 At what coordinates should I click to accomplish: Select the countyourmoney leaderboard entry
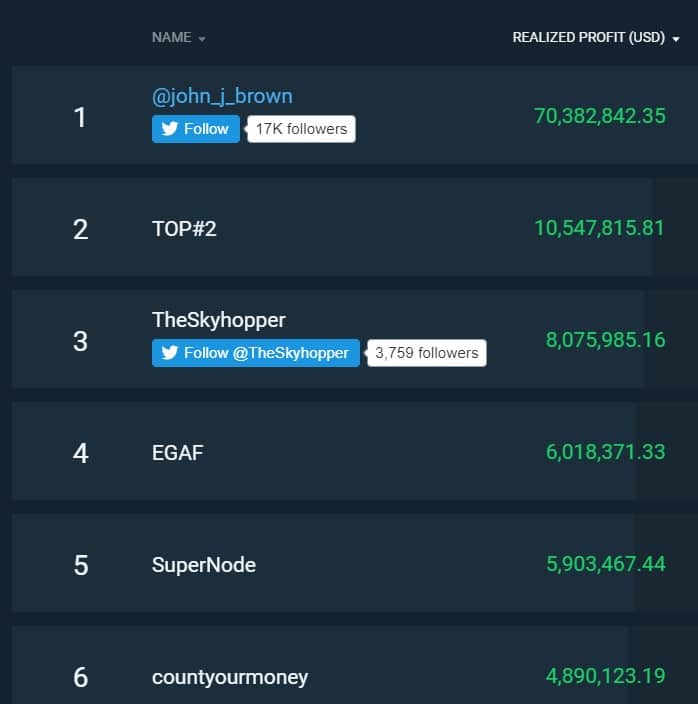point(320,665)
